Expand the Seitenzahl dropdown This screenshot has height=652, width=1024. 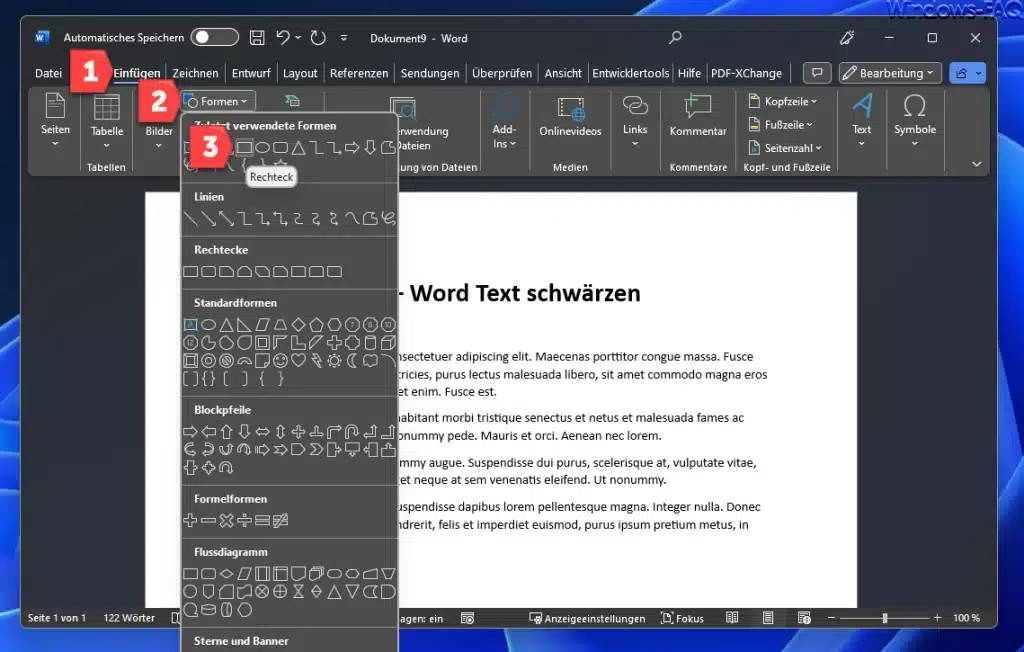coord(784,148)
